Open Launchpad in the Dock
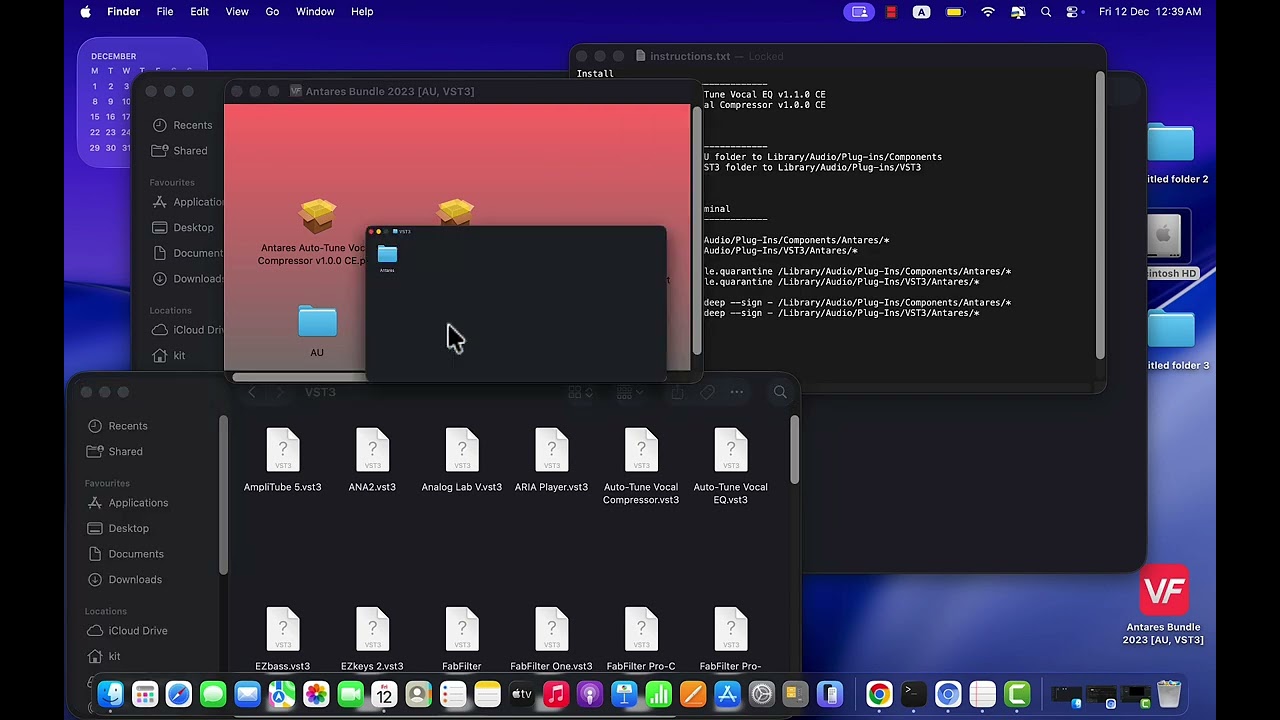Screen dimensions: 1280x720 click(145, 694)
